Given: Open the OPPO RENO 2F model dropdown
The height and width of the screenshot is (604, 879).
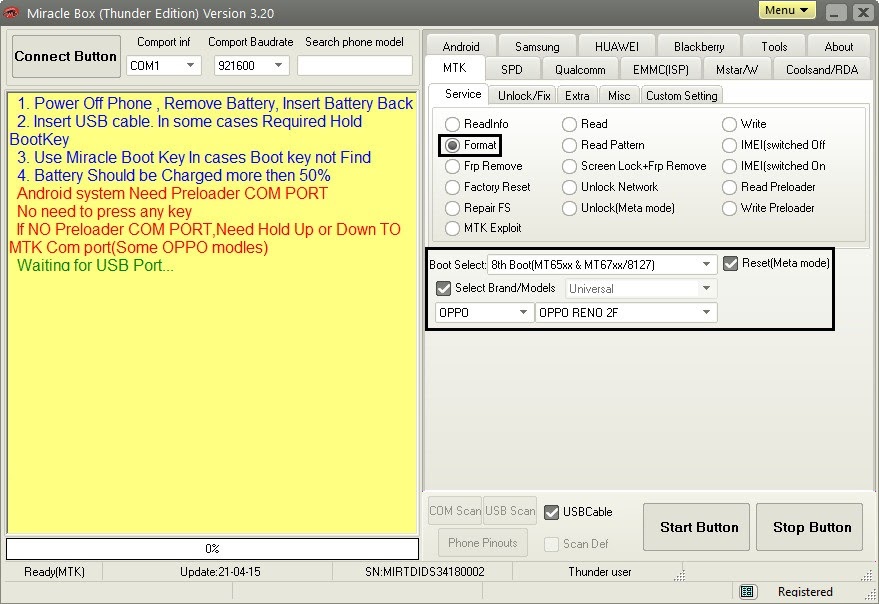Looking at the screenshot, I should click(626, 312).
